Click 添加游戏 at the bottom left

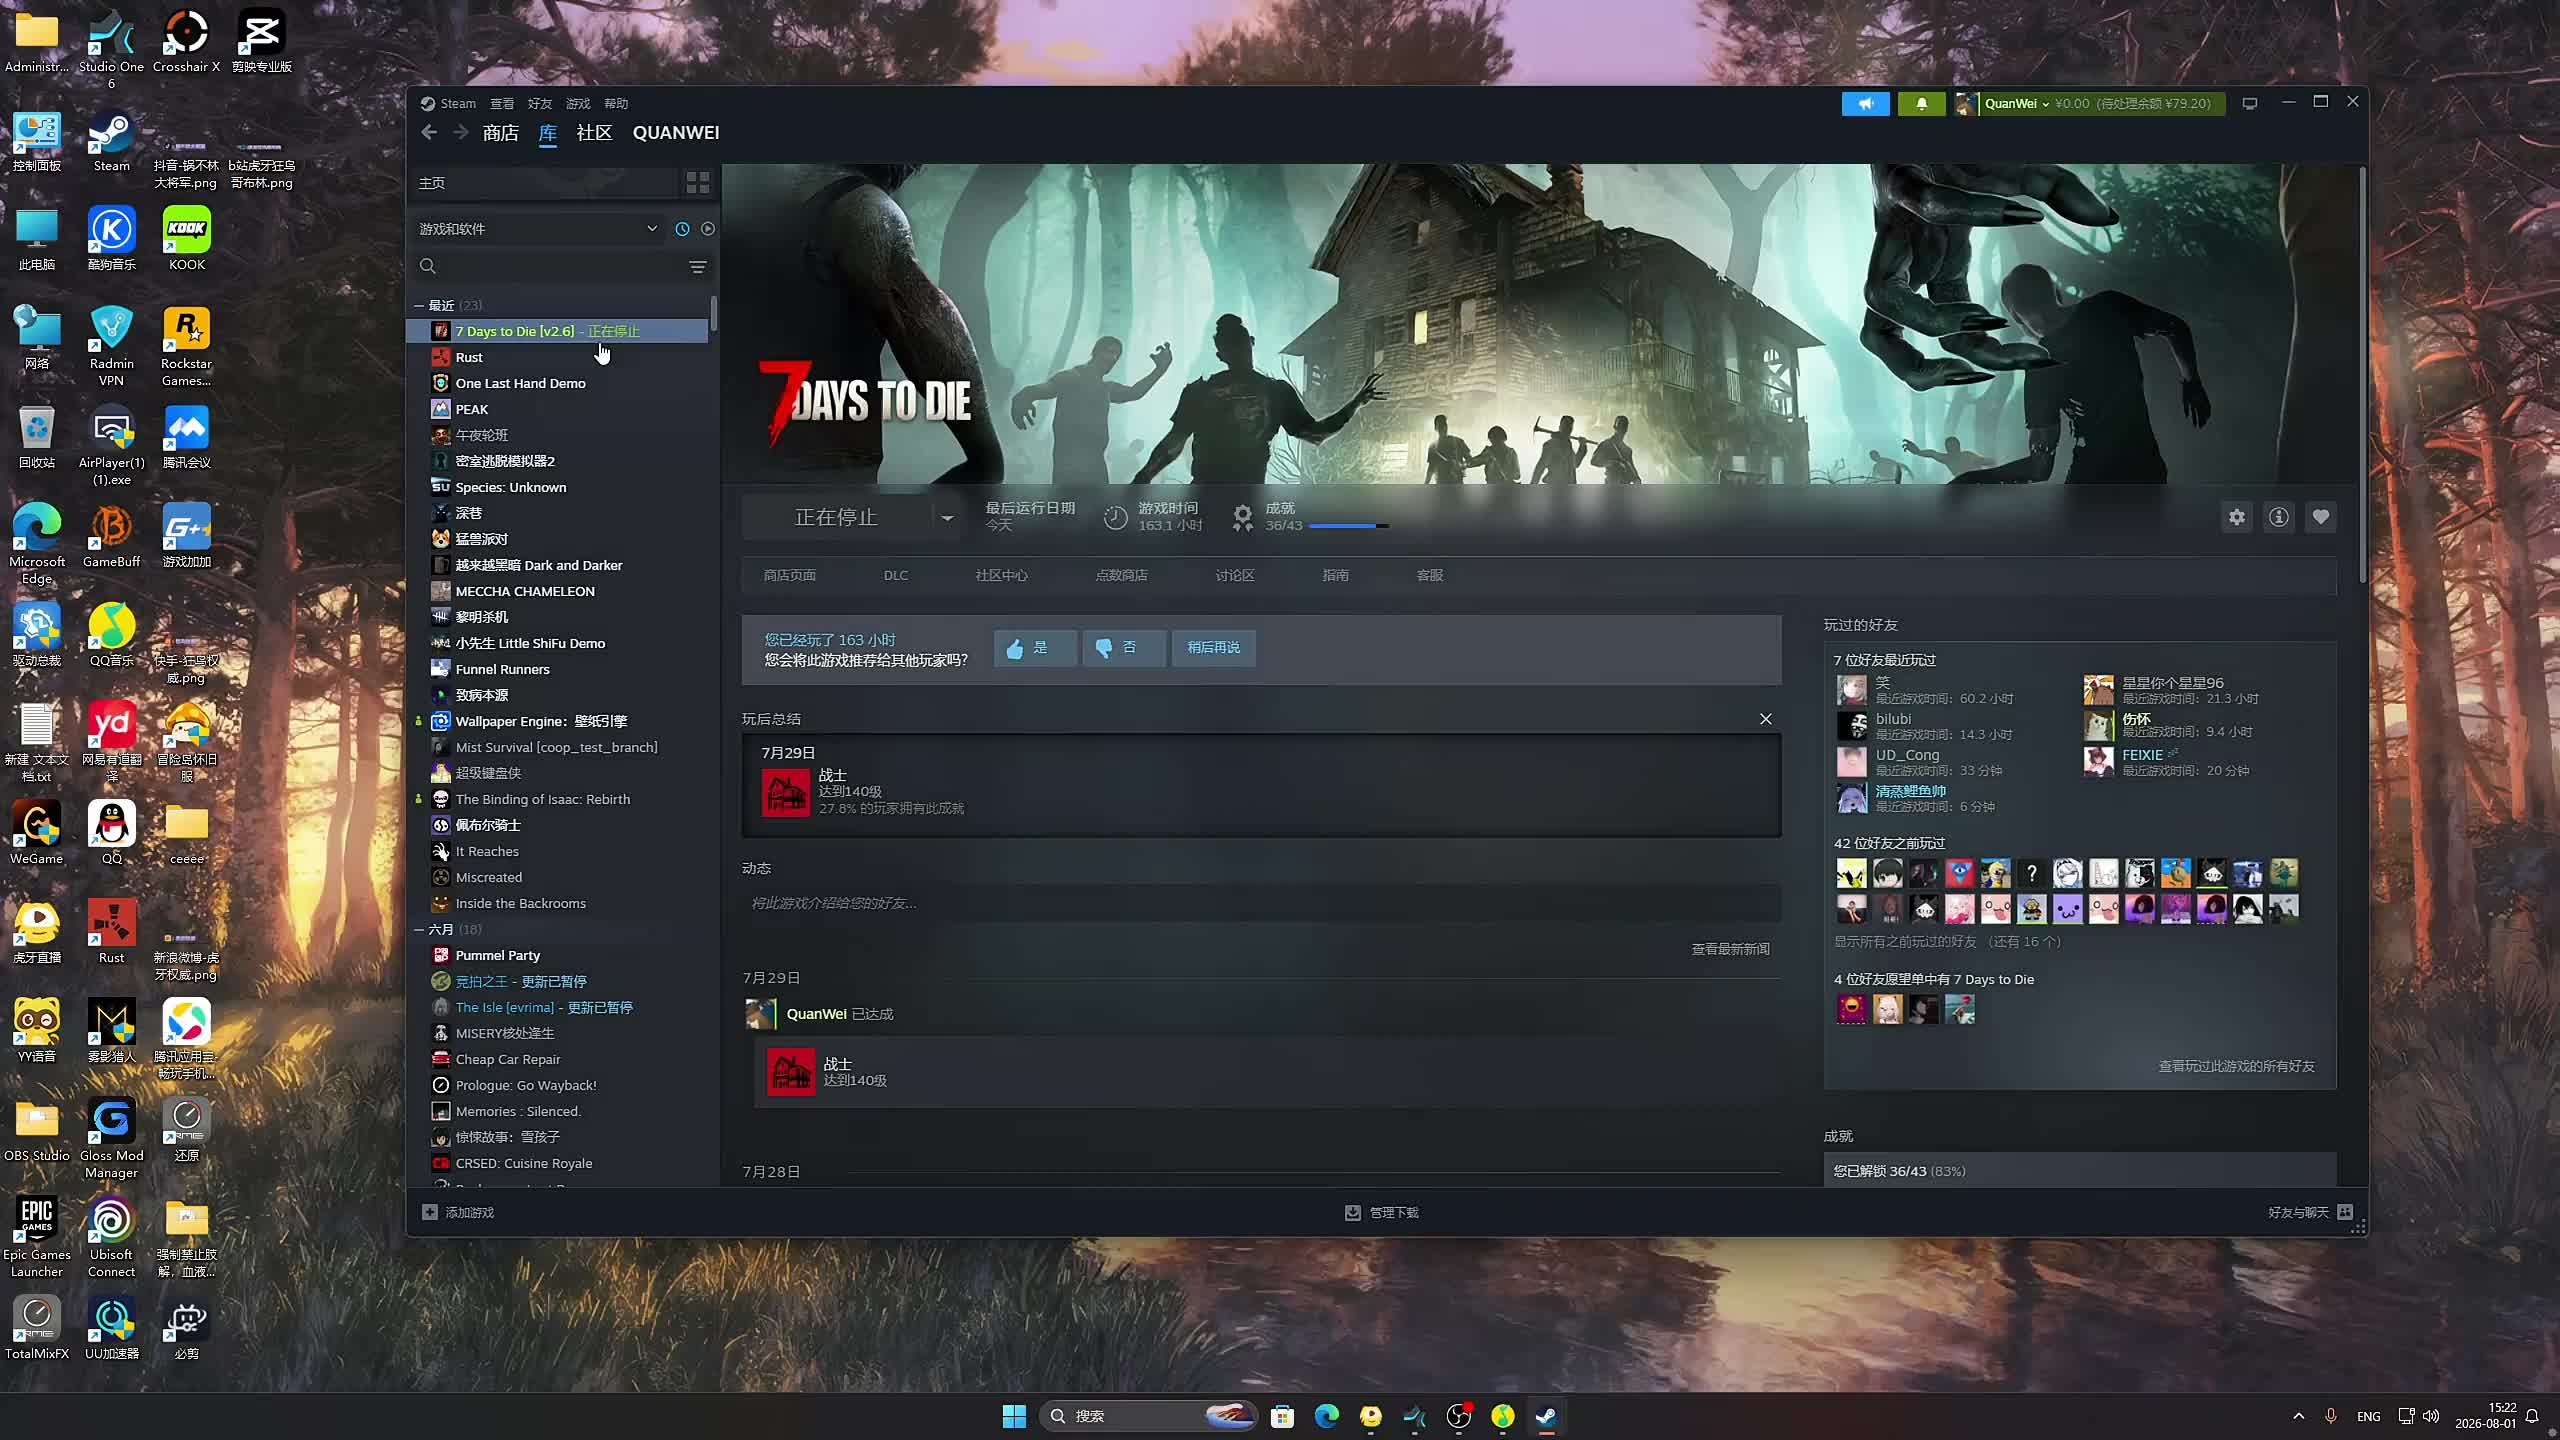point(470,1213)
